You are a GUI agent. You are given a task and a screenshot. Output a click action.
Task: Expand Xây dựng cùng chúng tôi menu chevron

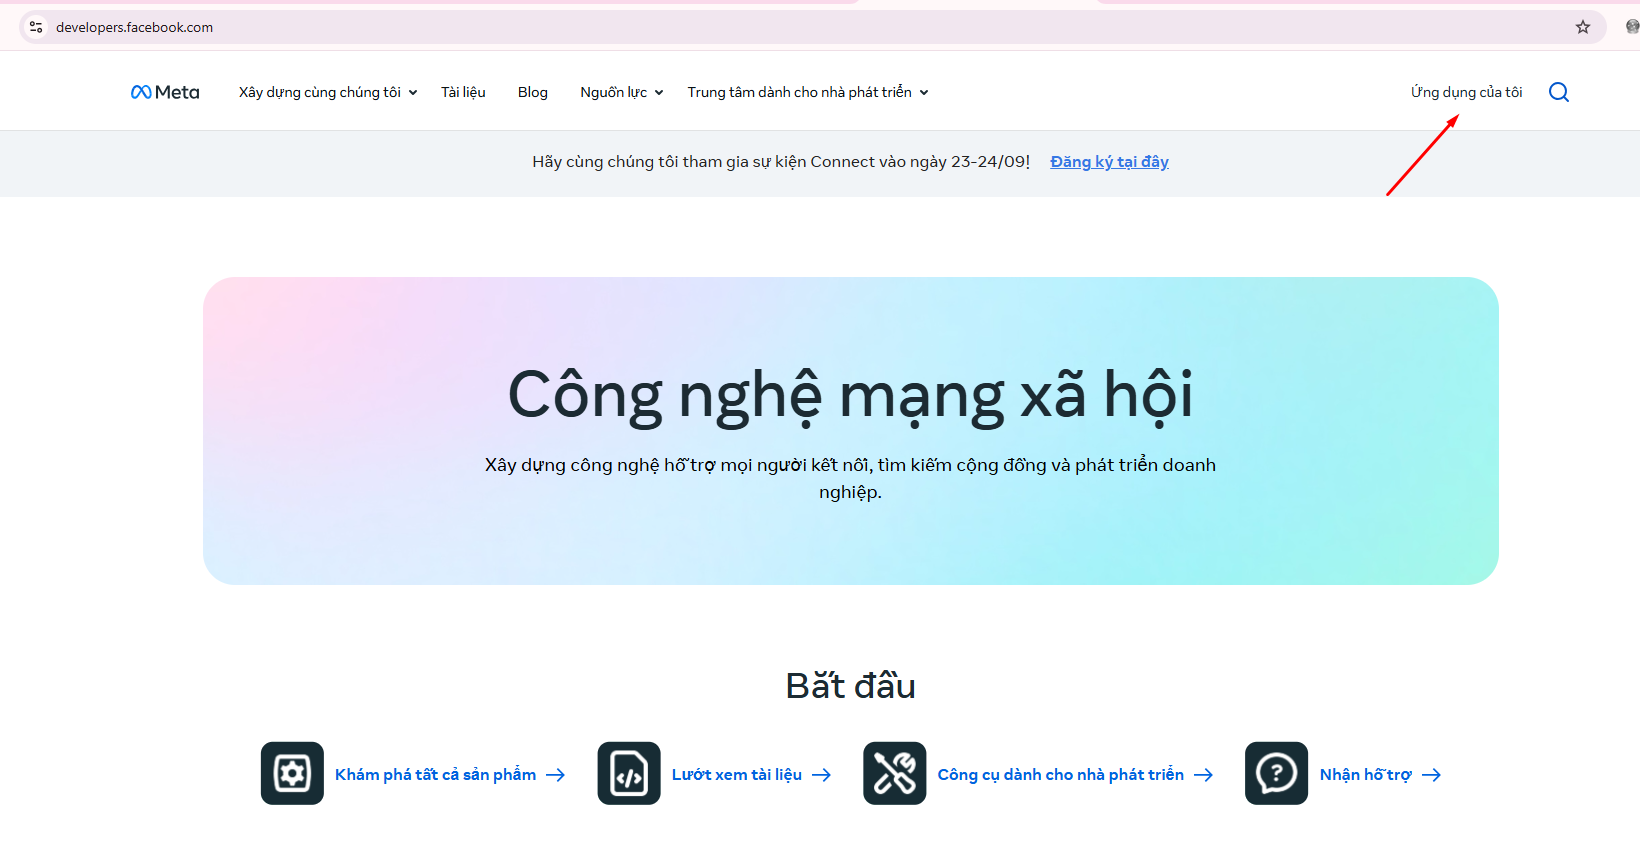[x=413, y=93]
